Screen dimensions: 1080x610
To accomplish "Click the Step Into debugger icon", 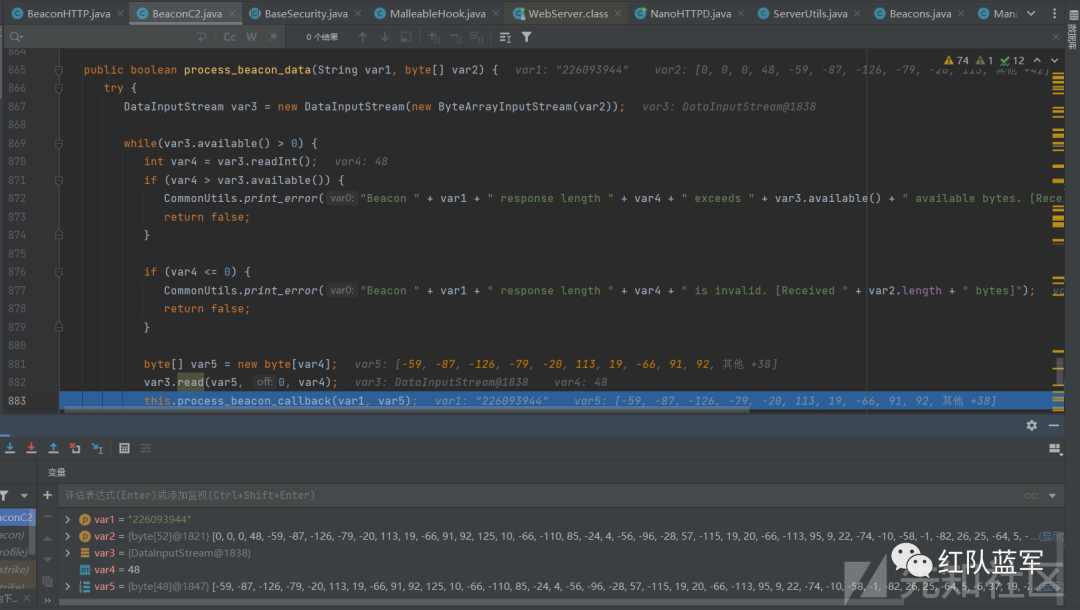I will tap(10, 448).
